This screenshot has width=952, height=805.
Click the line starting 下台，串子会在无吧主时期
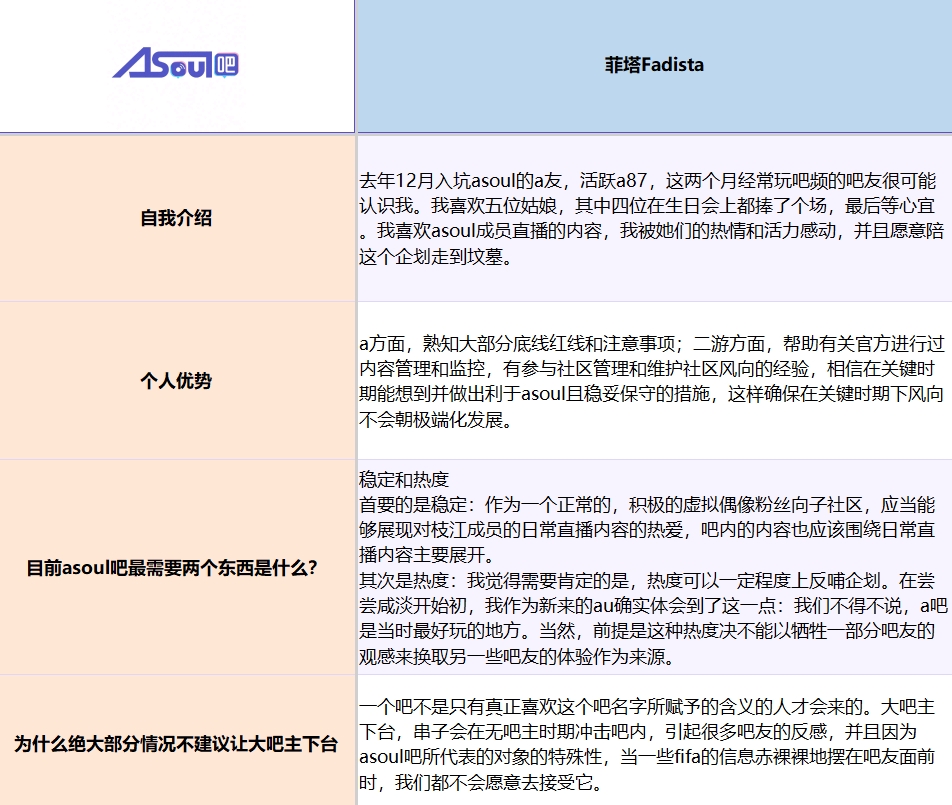click(638, 732)
